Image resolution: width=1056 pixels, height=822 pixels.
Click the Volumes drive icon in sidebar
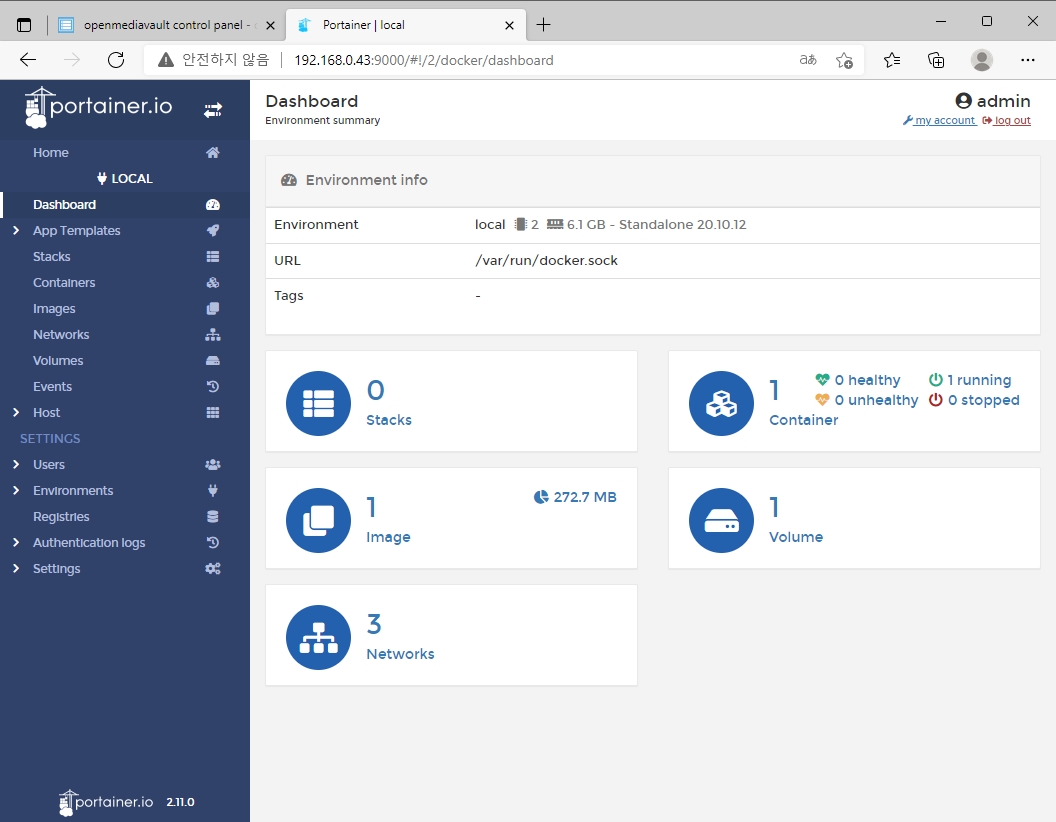[213, 361]
